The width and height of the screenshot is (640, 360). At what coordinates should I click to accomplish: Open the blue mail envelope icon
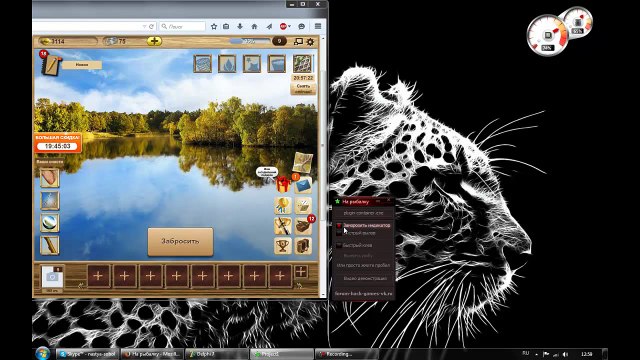303,185
